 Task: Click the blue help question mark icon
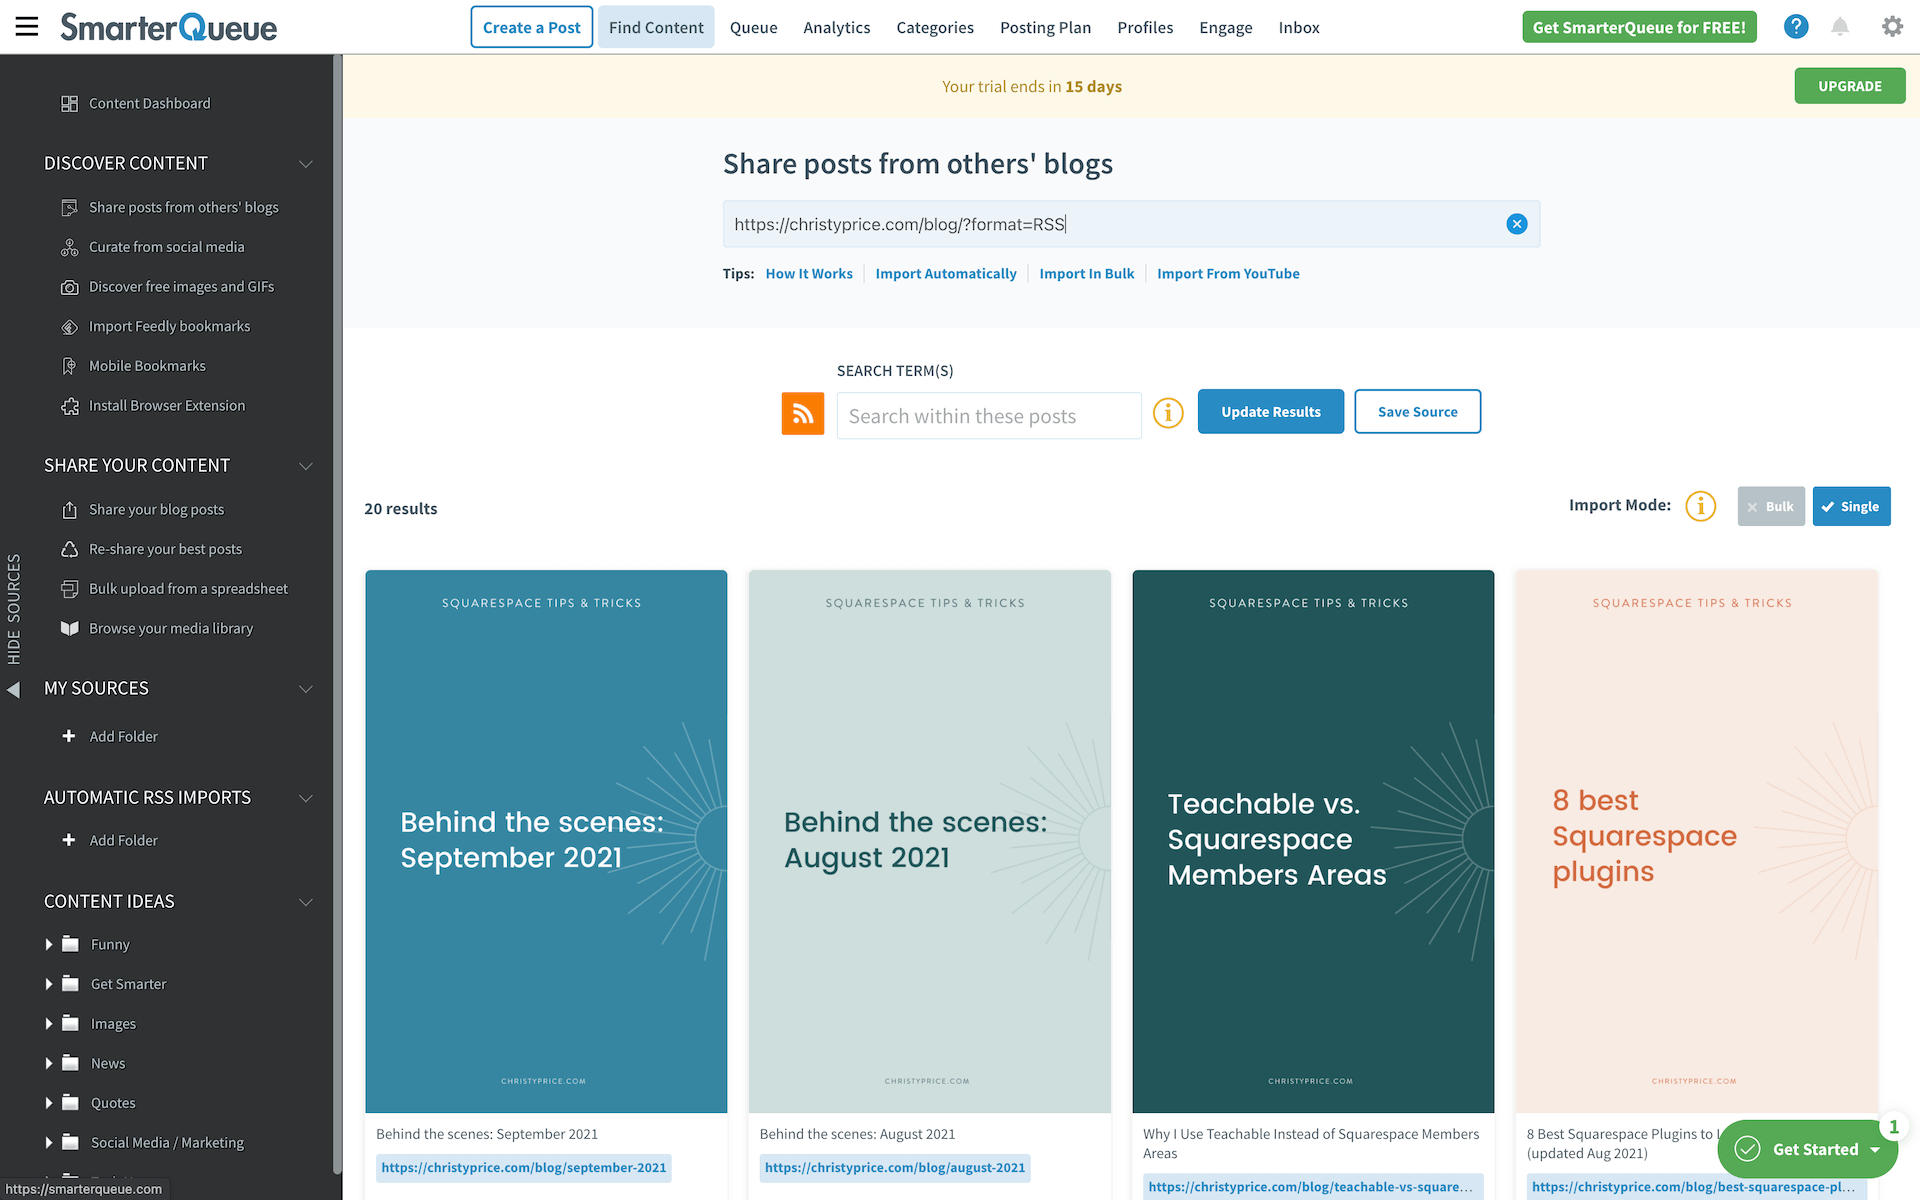click(x=1796, y=27)
